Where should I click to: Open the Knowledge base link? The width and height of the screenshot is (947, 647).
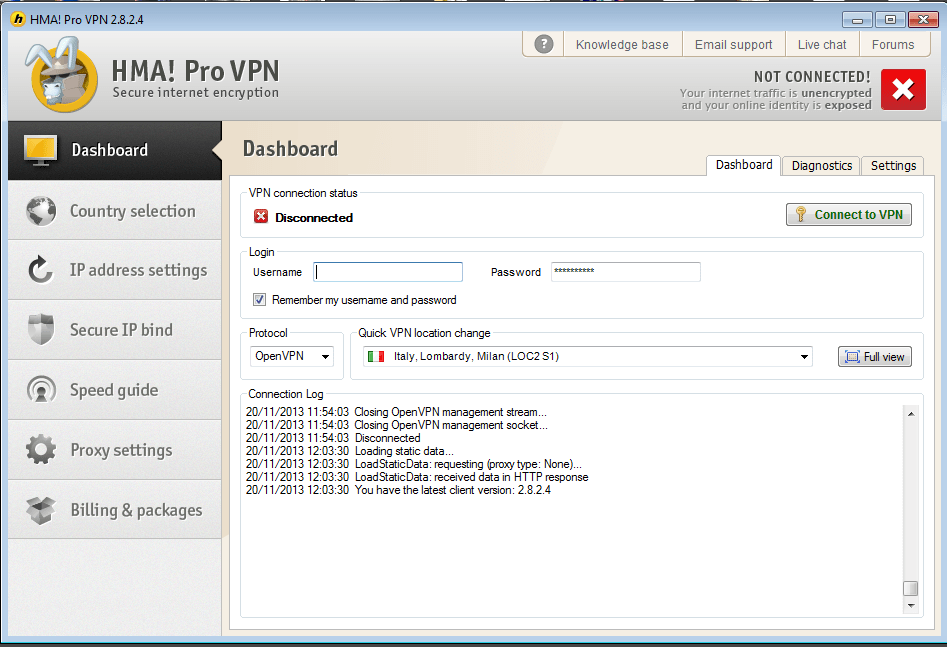[x=622, y=45]
